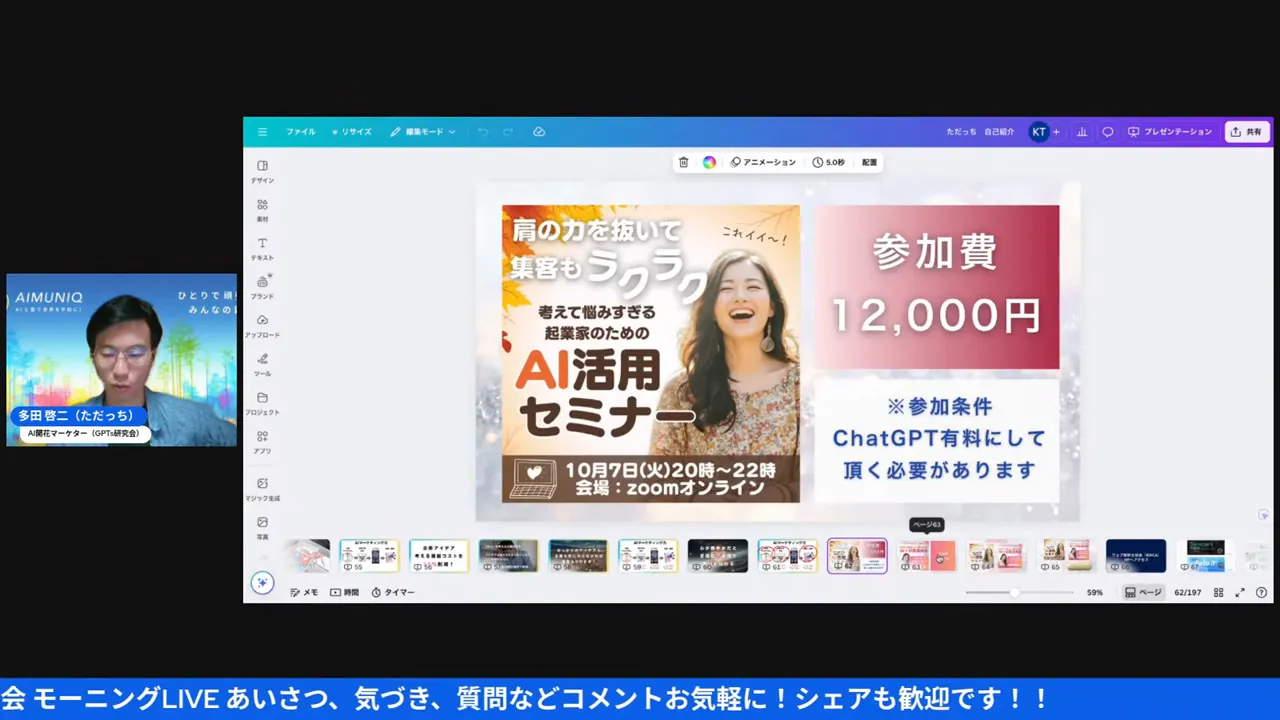Open the ファイル menu
This screenshot has width=1280, height=720.
coord(300,132)
